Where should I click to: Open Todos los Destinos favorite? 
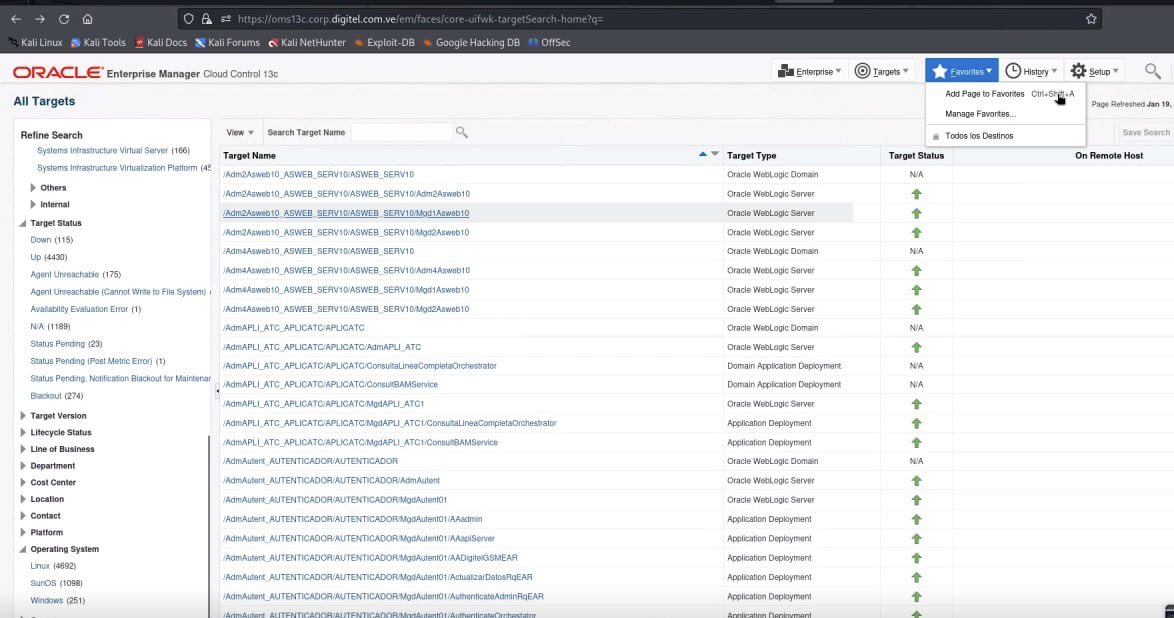pyautogui.click(x=979, y=136)
